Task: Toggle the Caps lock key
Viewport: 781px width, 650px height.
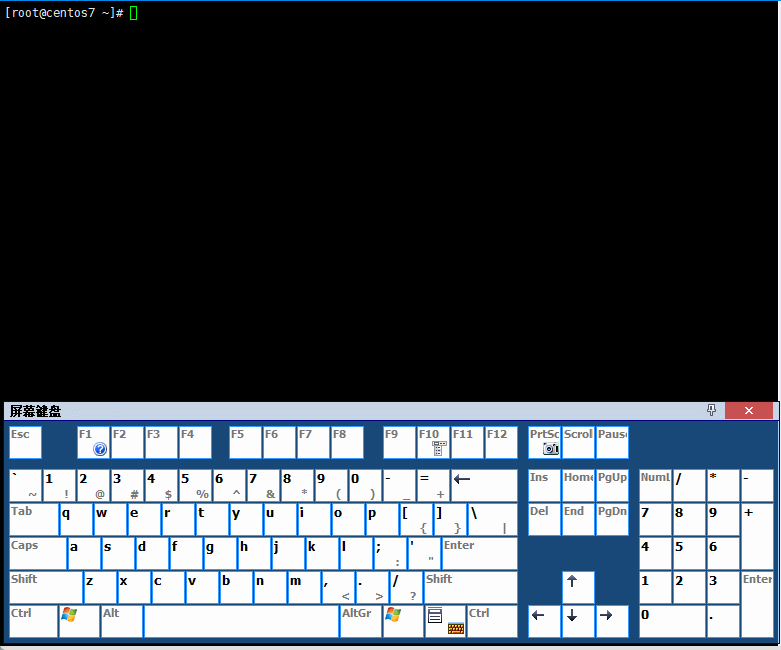Action: click(x=38, y=553)
